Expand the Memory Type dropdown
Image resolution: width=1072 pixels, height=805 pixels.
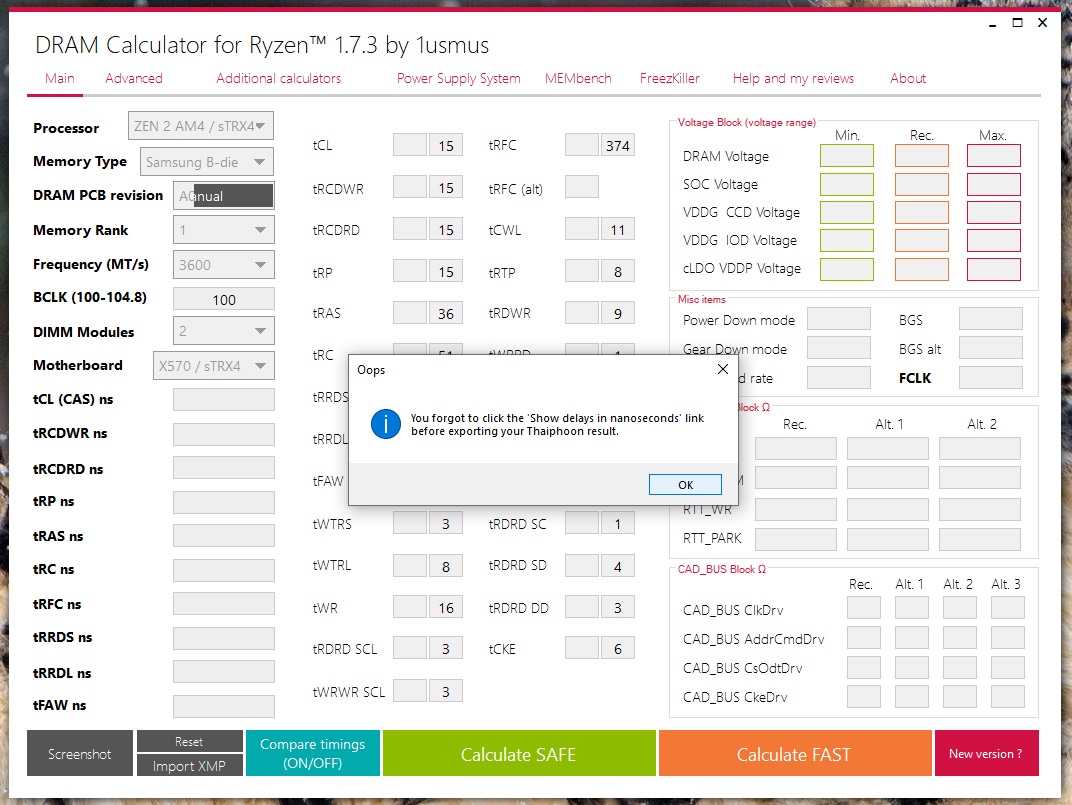click(x=206, y=162)
